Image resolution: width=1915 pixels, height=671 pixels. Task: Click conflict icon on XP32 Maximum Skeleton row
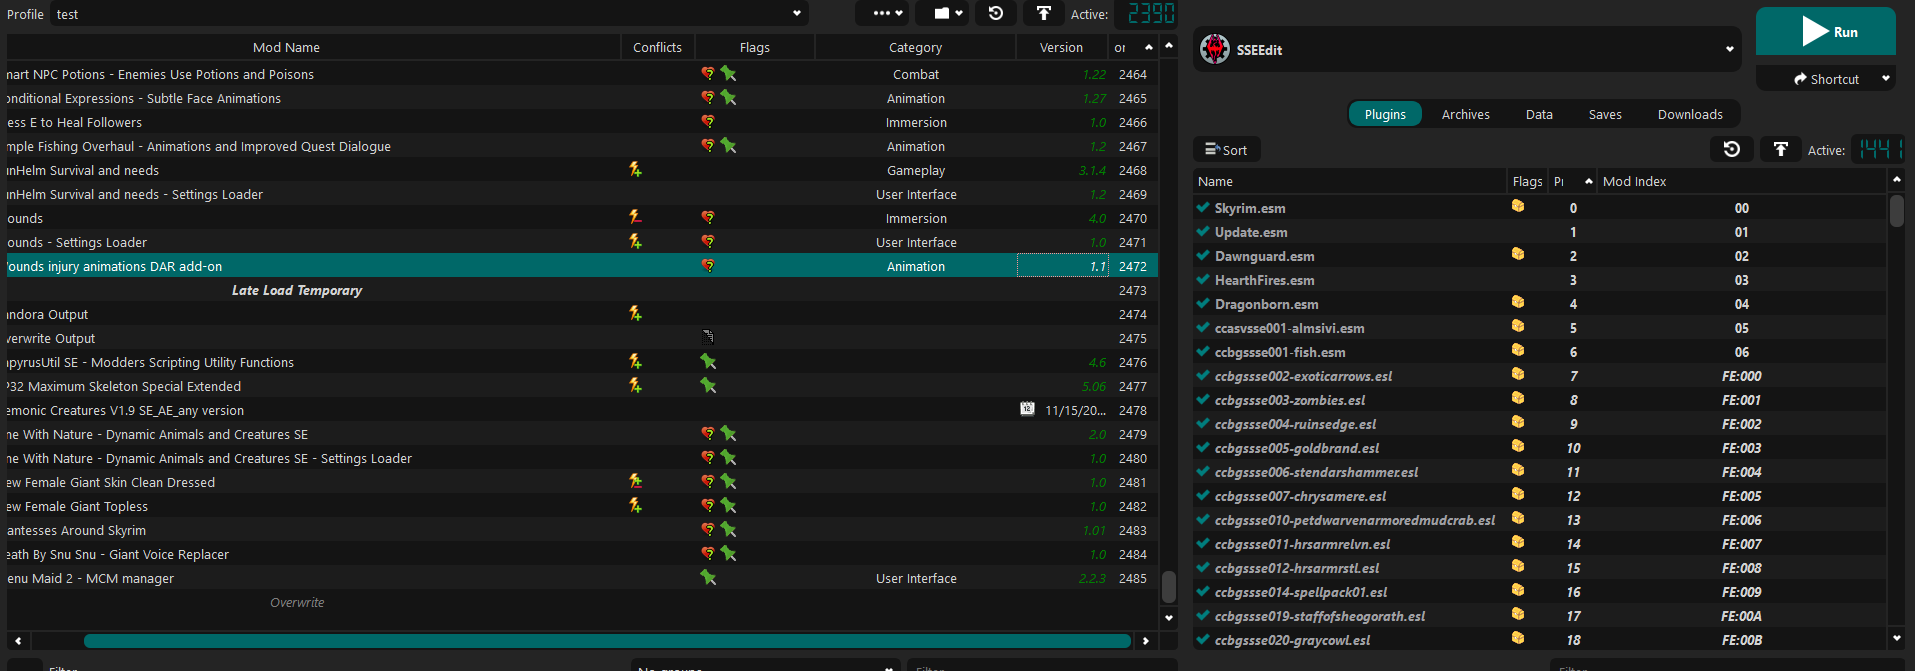coord(635,385)
